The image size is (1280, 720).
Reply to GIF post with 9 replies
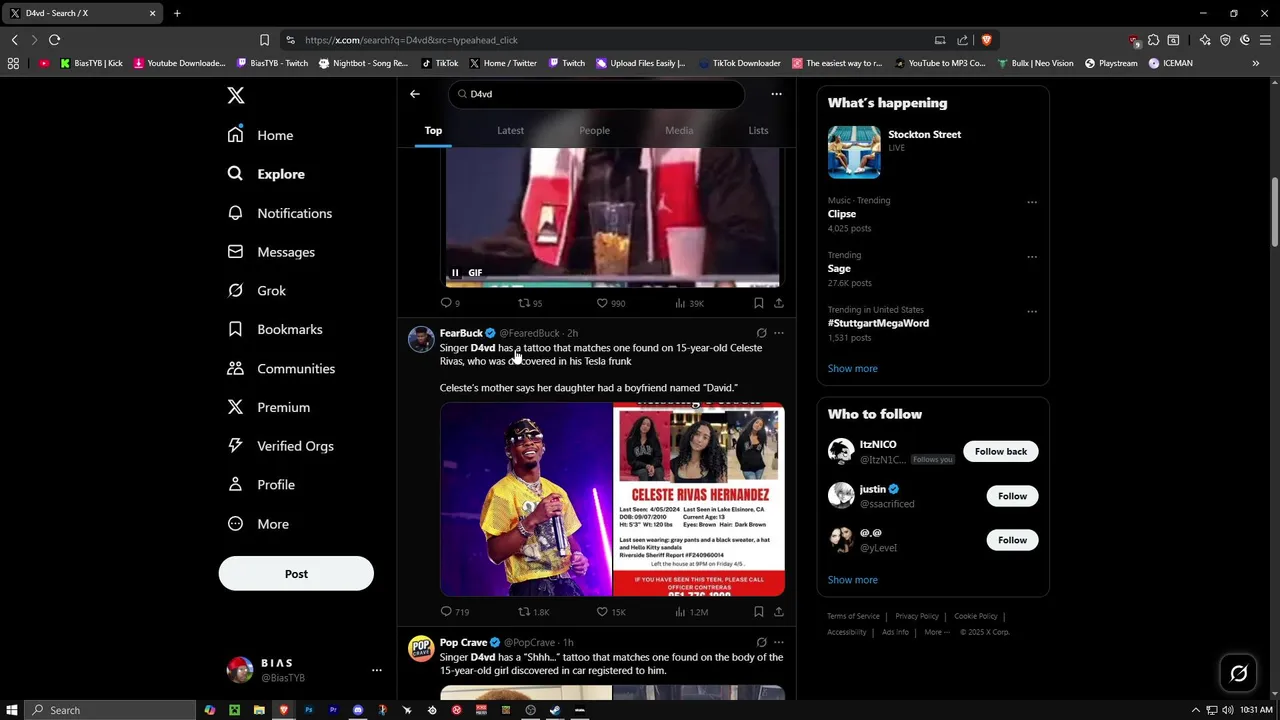pyautogui.click(x=450, y=303)
